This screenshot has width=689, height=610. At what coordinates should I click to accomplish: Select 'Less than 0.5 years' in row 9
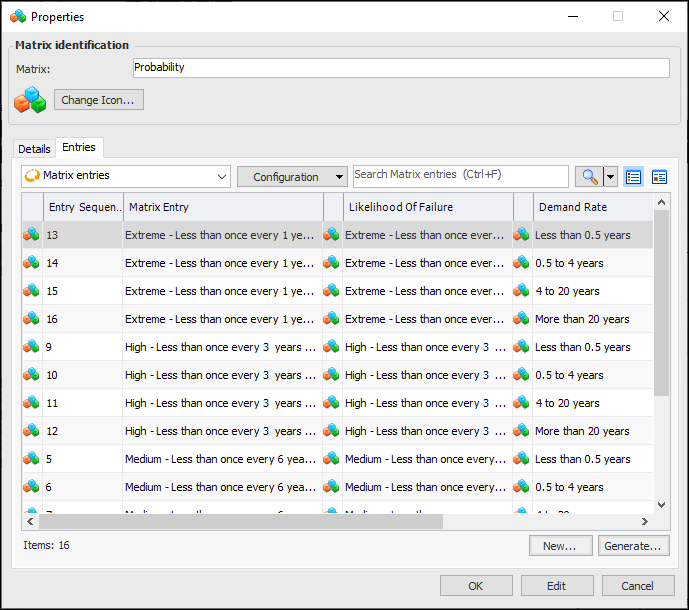583,347
